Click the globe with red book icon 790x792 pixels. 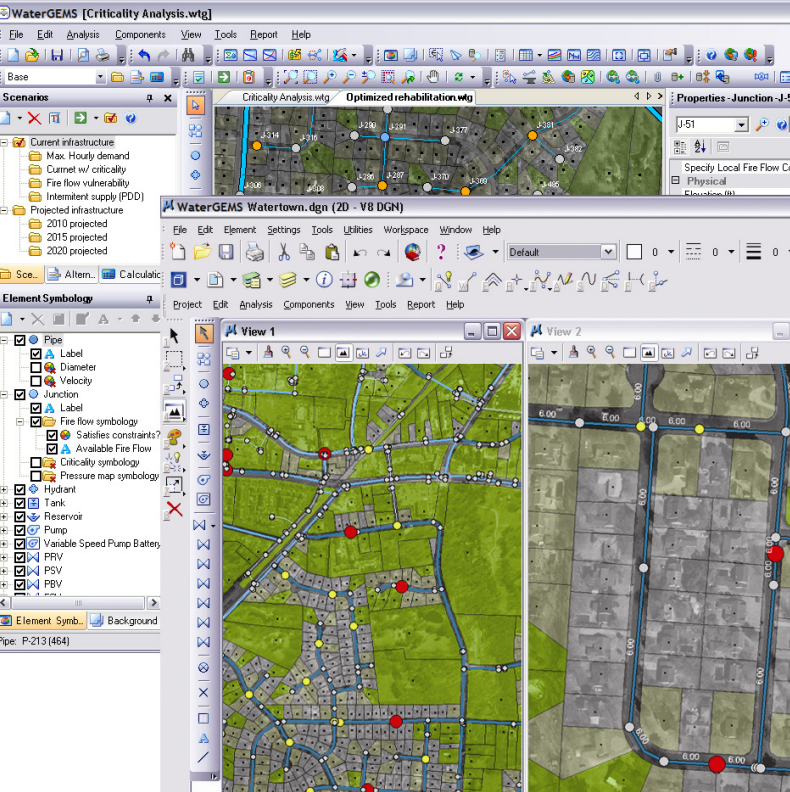pos(413,252)
